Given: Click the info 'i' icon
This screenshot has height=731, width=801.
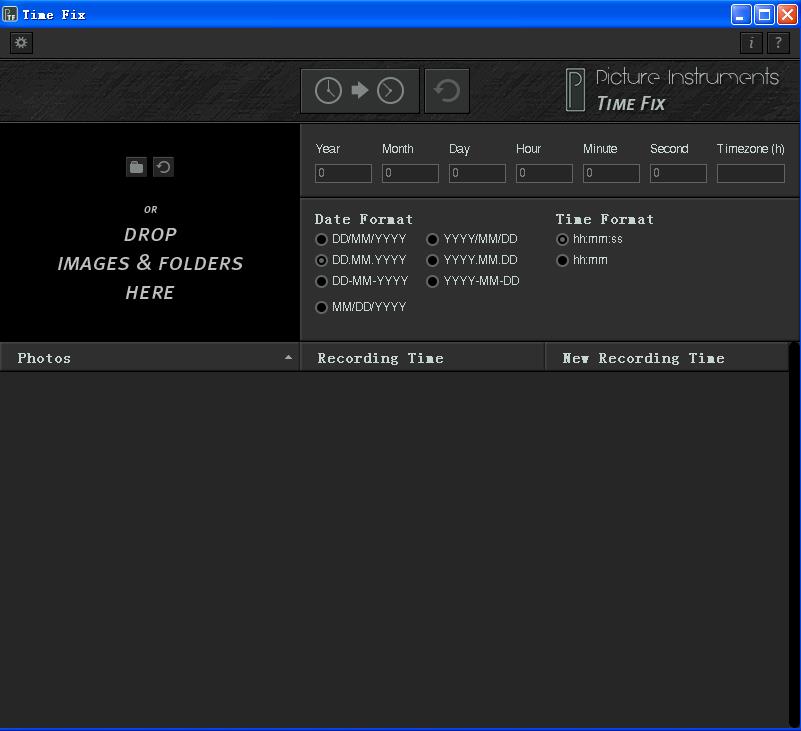Looking at the screenshot, I should [751, 43].
